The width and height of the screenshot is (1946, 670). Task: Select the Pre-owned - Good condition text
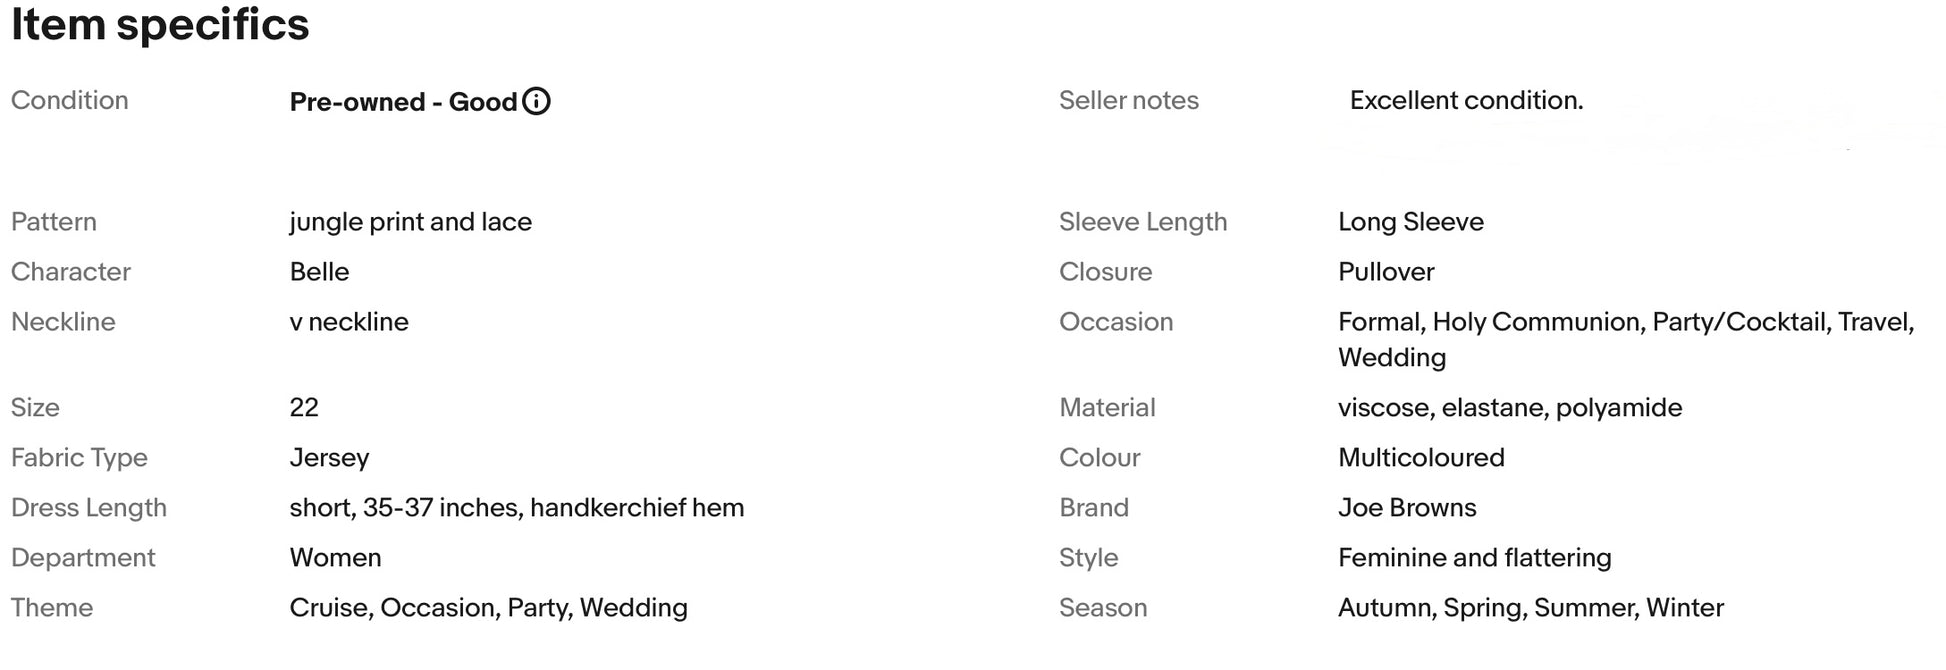(x=403, y=102)
